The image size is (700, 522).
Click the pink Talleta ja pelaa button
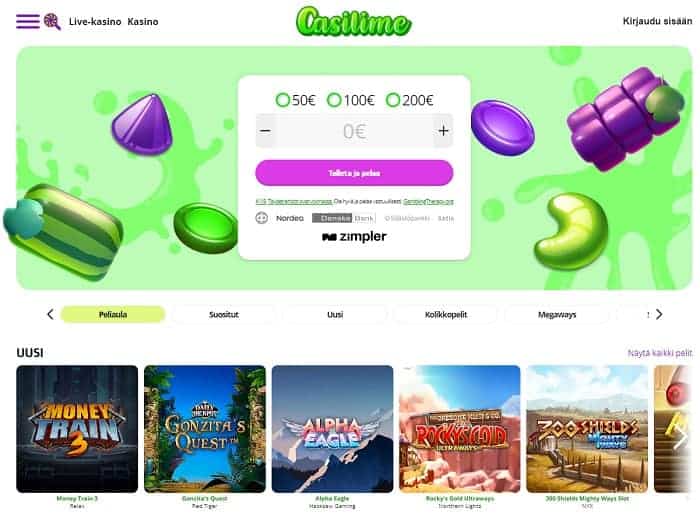(354, 173)
